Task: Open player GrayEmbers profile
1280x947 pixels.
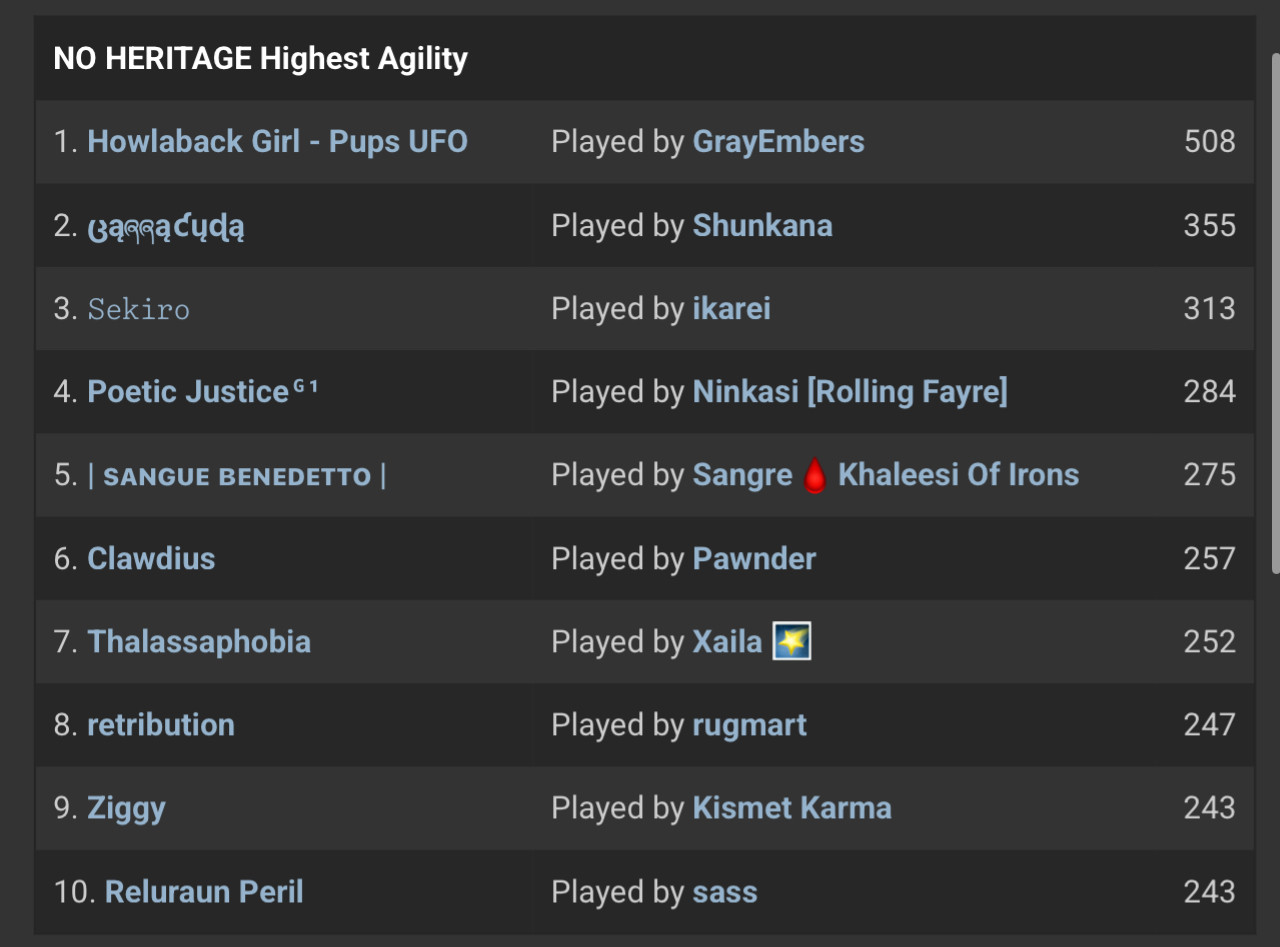Action: [x=779, y=142]
